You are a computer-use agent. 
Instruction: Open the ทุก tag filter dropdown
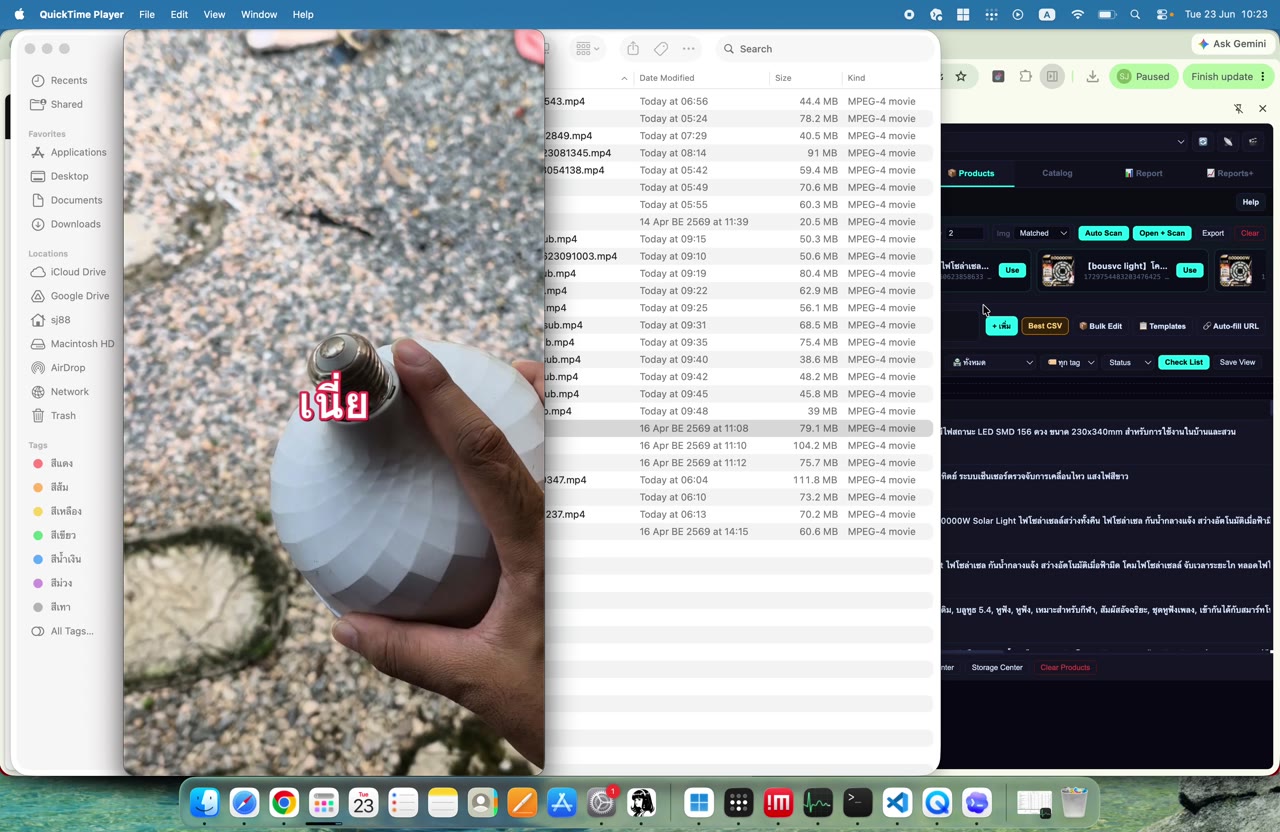click(1071, 362)
